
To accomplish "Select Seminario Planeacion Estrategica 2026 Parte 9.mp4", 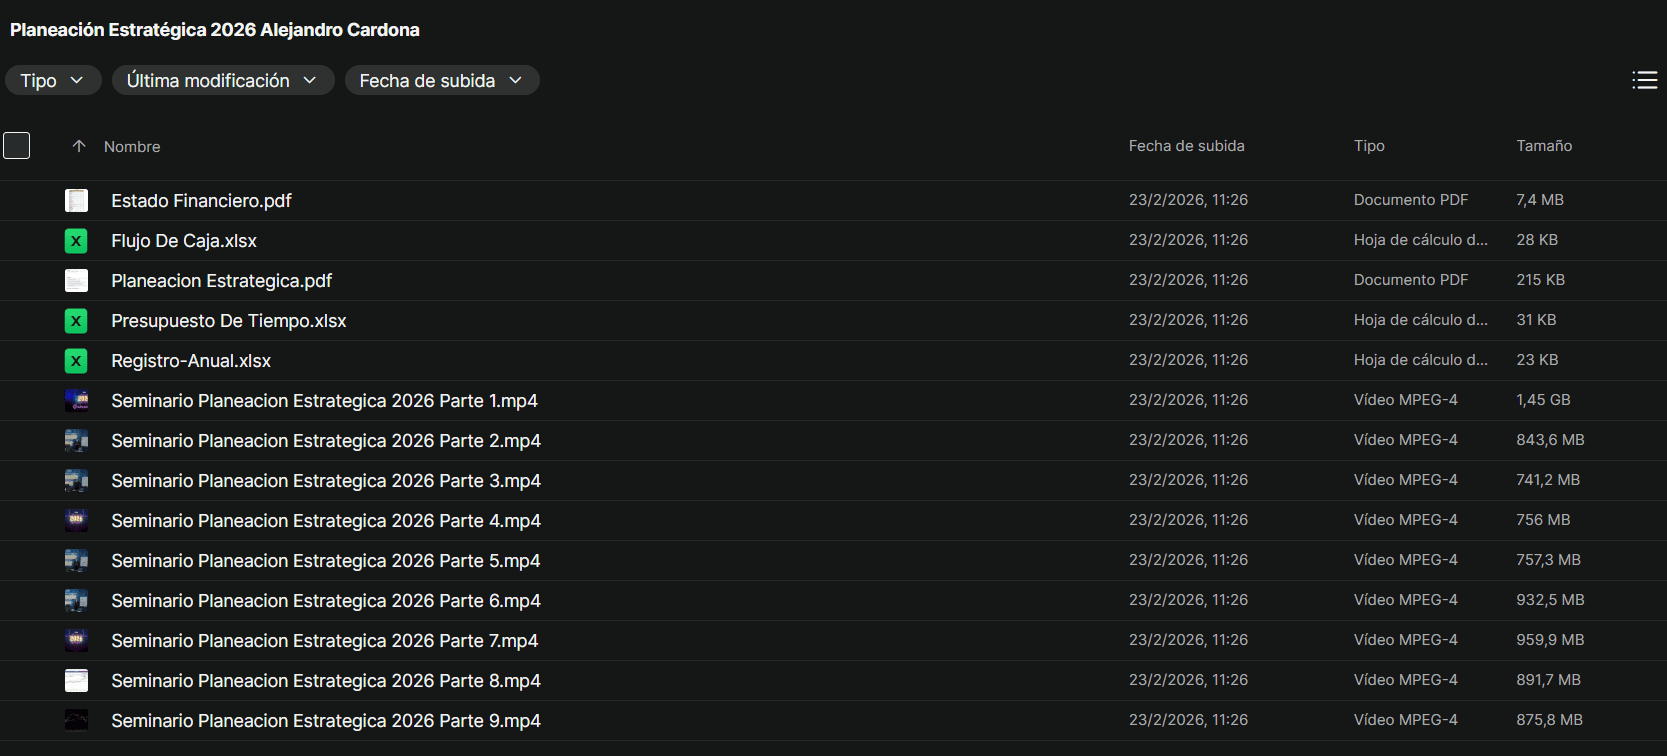I will tap(325, 721).
